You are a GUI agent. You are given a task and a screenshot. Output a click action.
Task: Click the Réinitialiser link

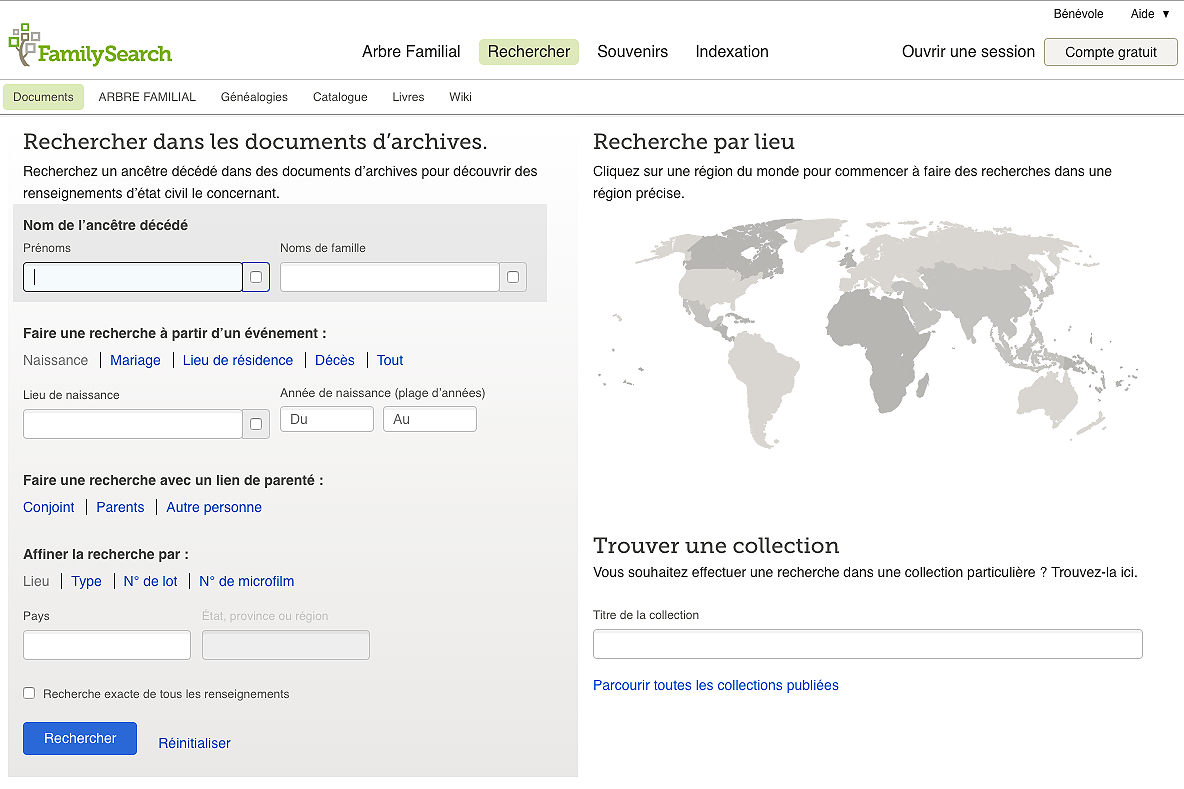(194, 743)
